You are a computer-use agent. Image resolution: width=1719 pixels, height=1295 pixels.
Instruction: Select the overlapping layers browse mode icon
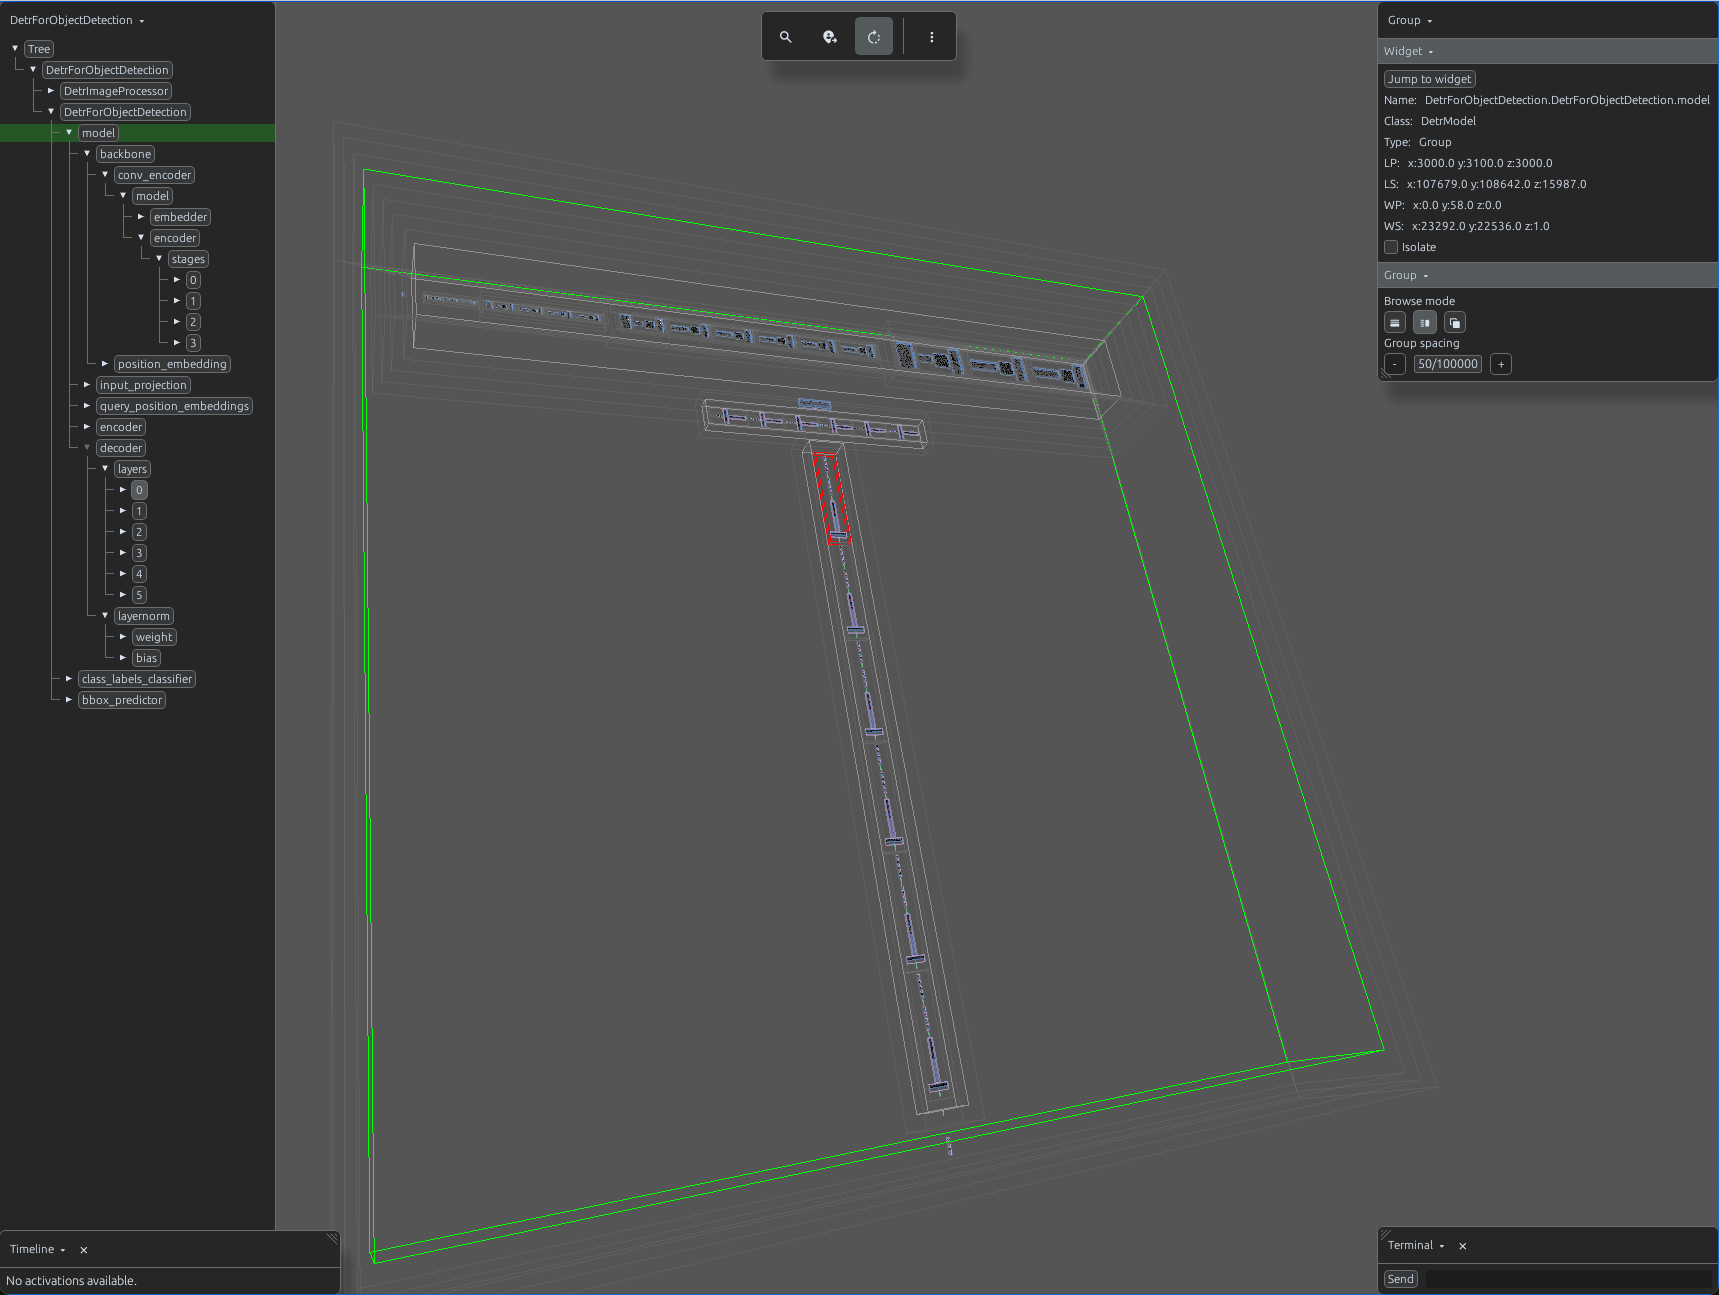1455,323
